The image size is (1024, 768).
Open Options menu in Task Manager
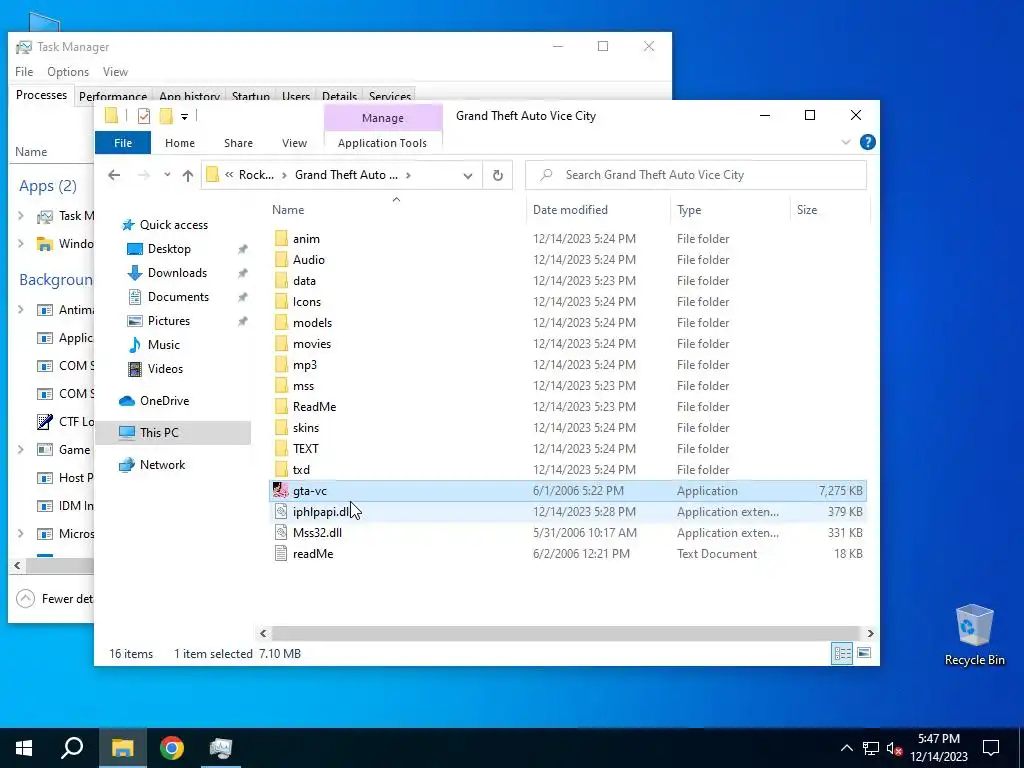68,72
